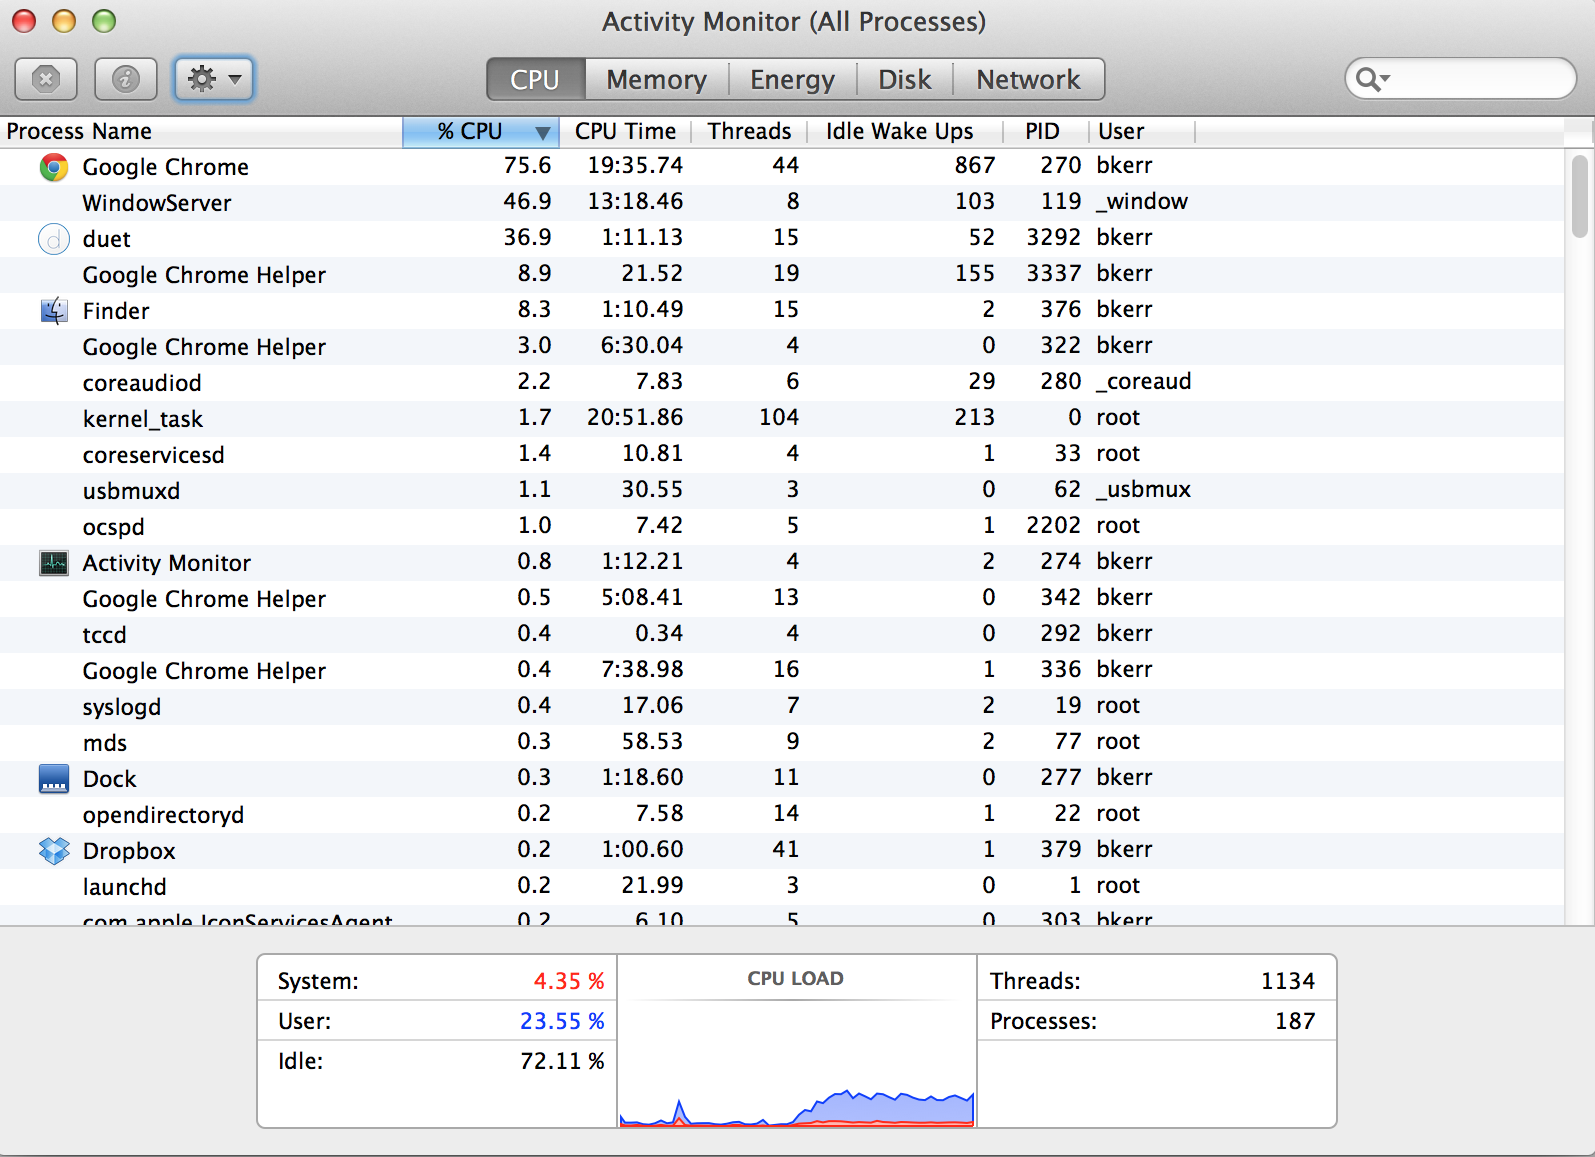
Task: Click the User 23.55 % value
Action: pos(562,1021)
